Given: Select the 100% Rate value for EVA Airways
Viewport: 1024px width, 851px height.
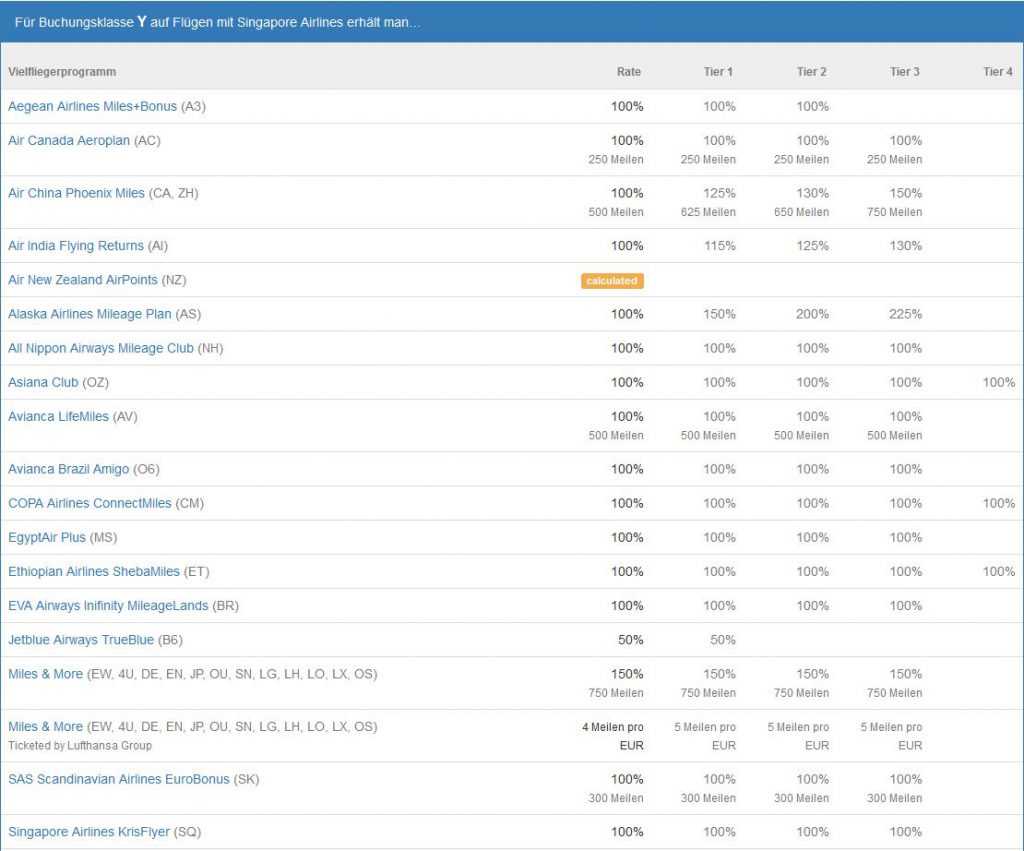Looking at the screenshot, I should [628, 605].
